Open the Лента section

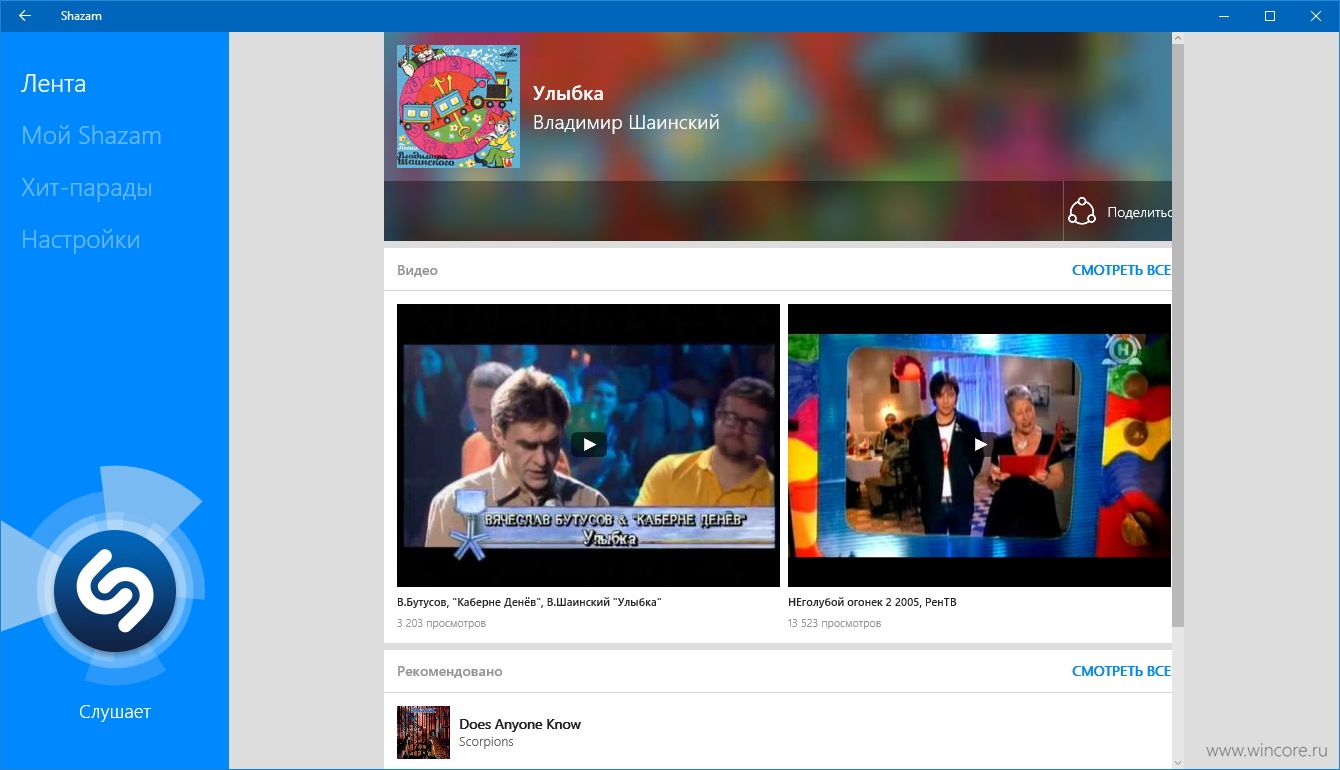click(53, 84)
